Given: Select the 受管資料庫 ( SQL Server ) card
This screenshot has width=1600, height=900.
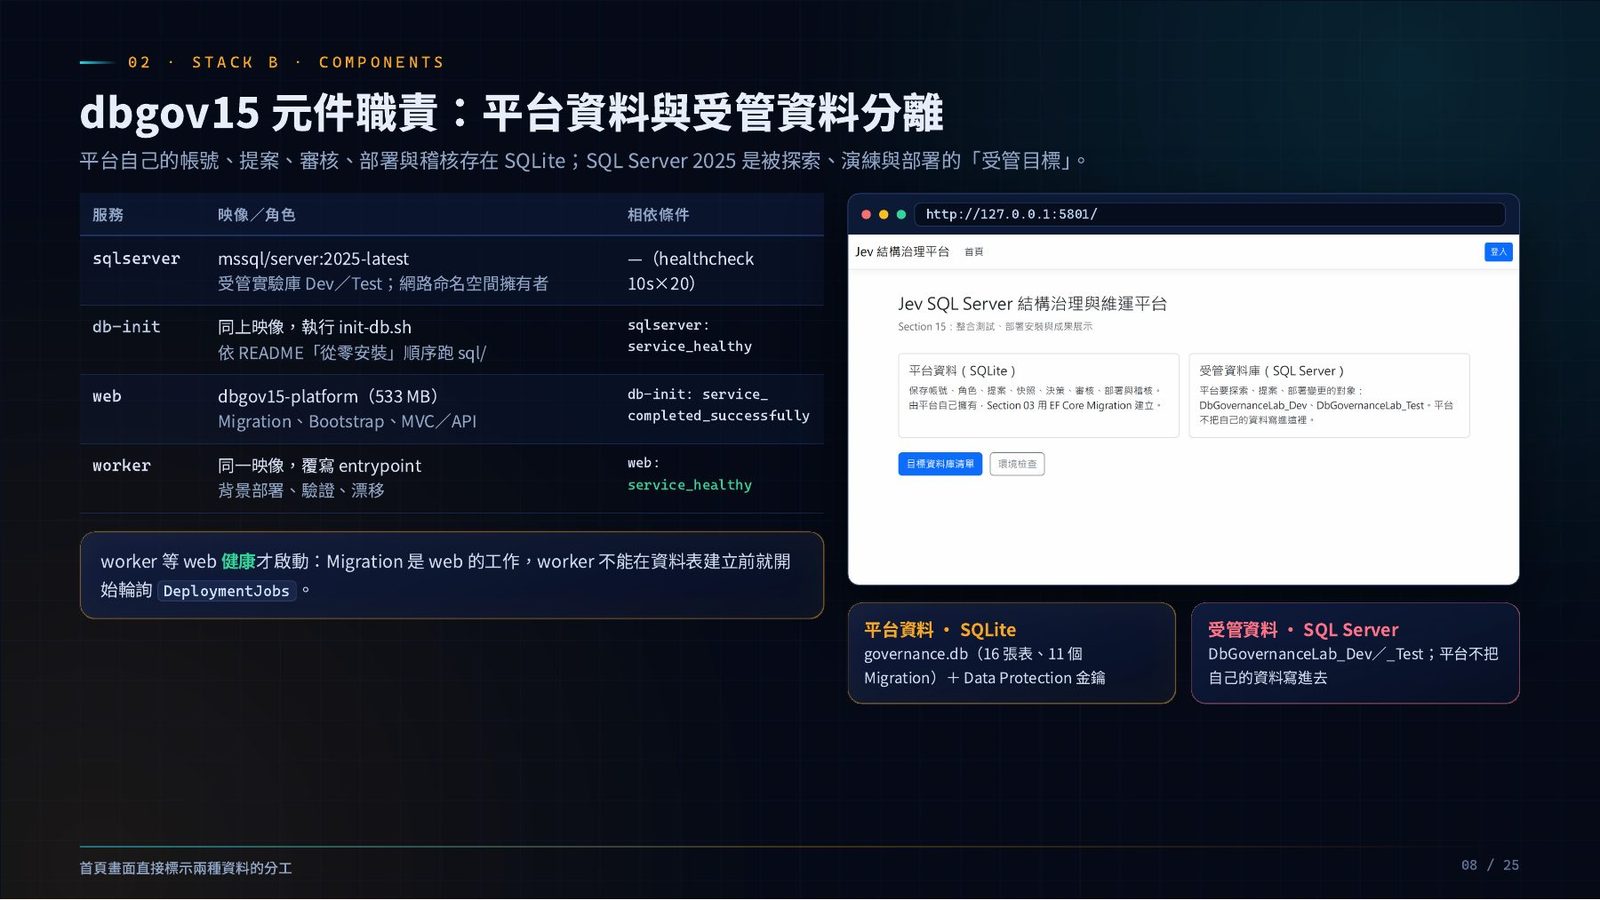Looking at the screenshot, I should click(x=1329, y=395).
